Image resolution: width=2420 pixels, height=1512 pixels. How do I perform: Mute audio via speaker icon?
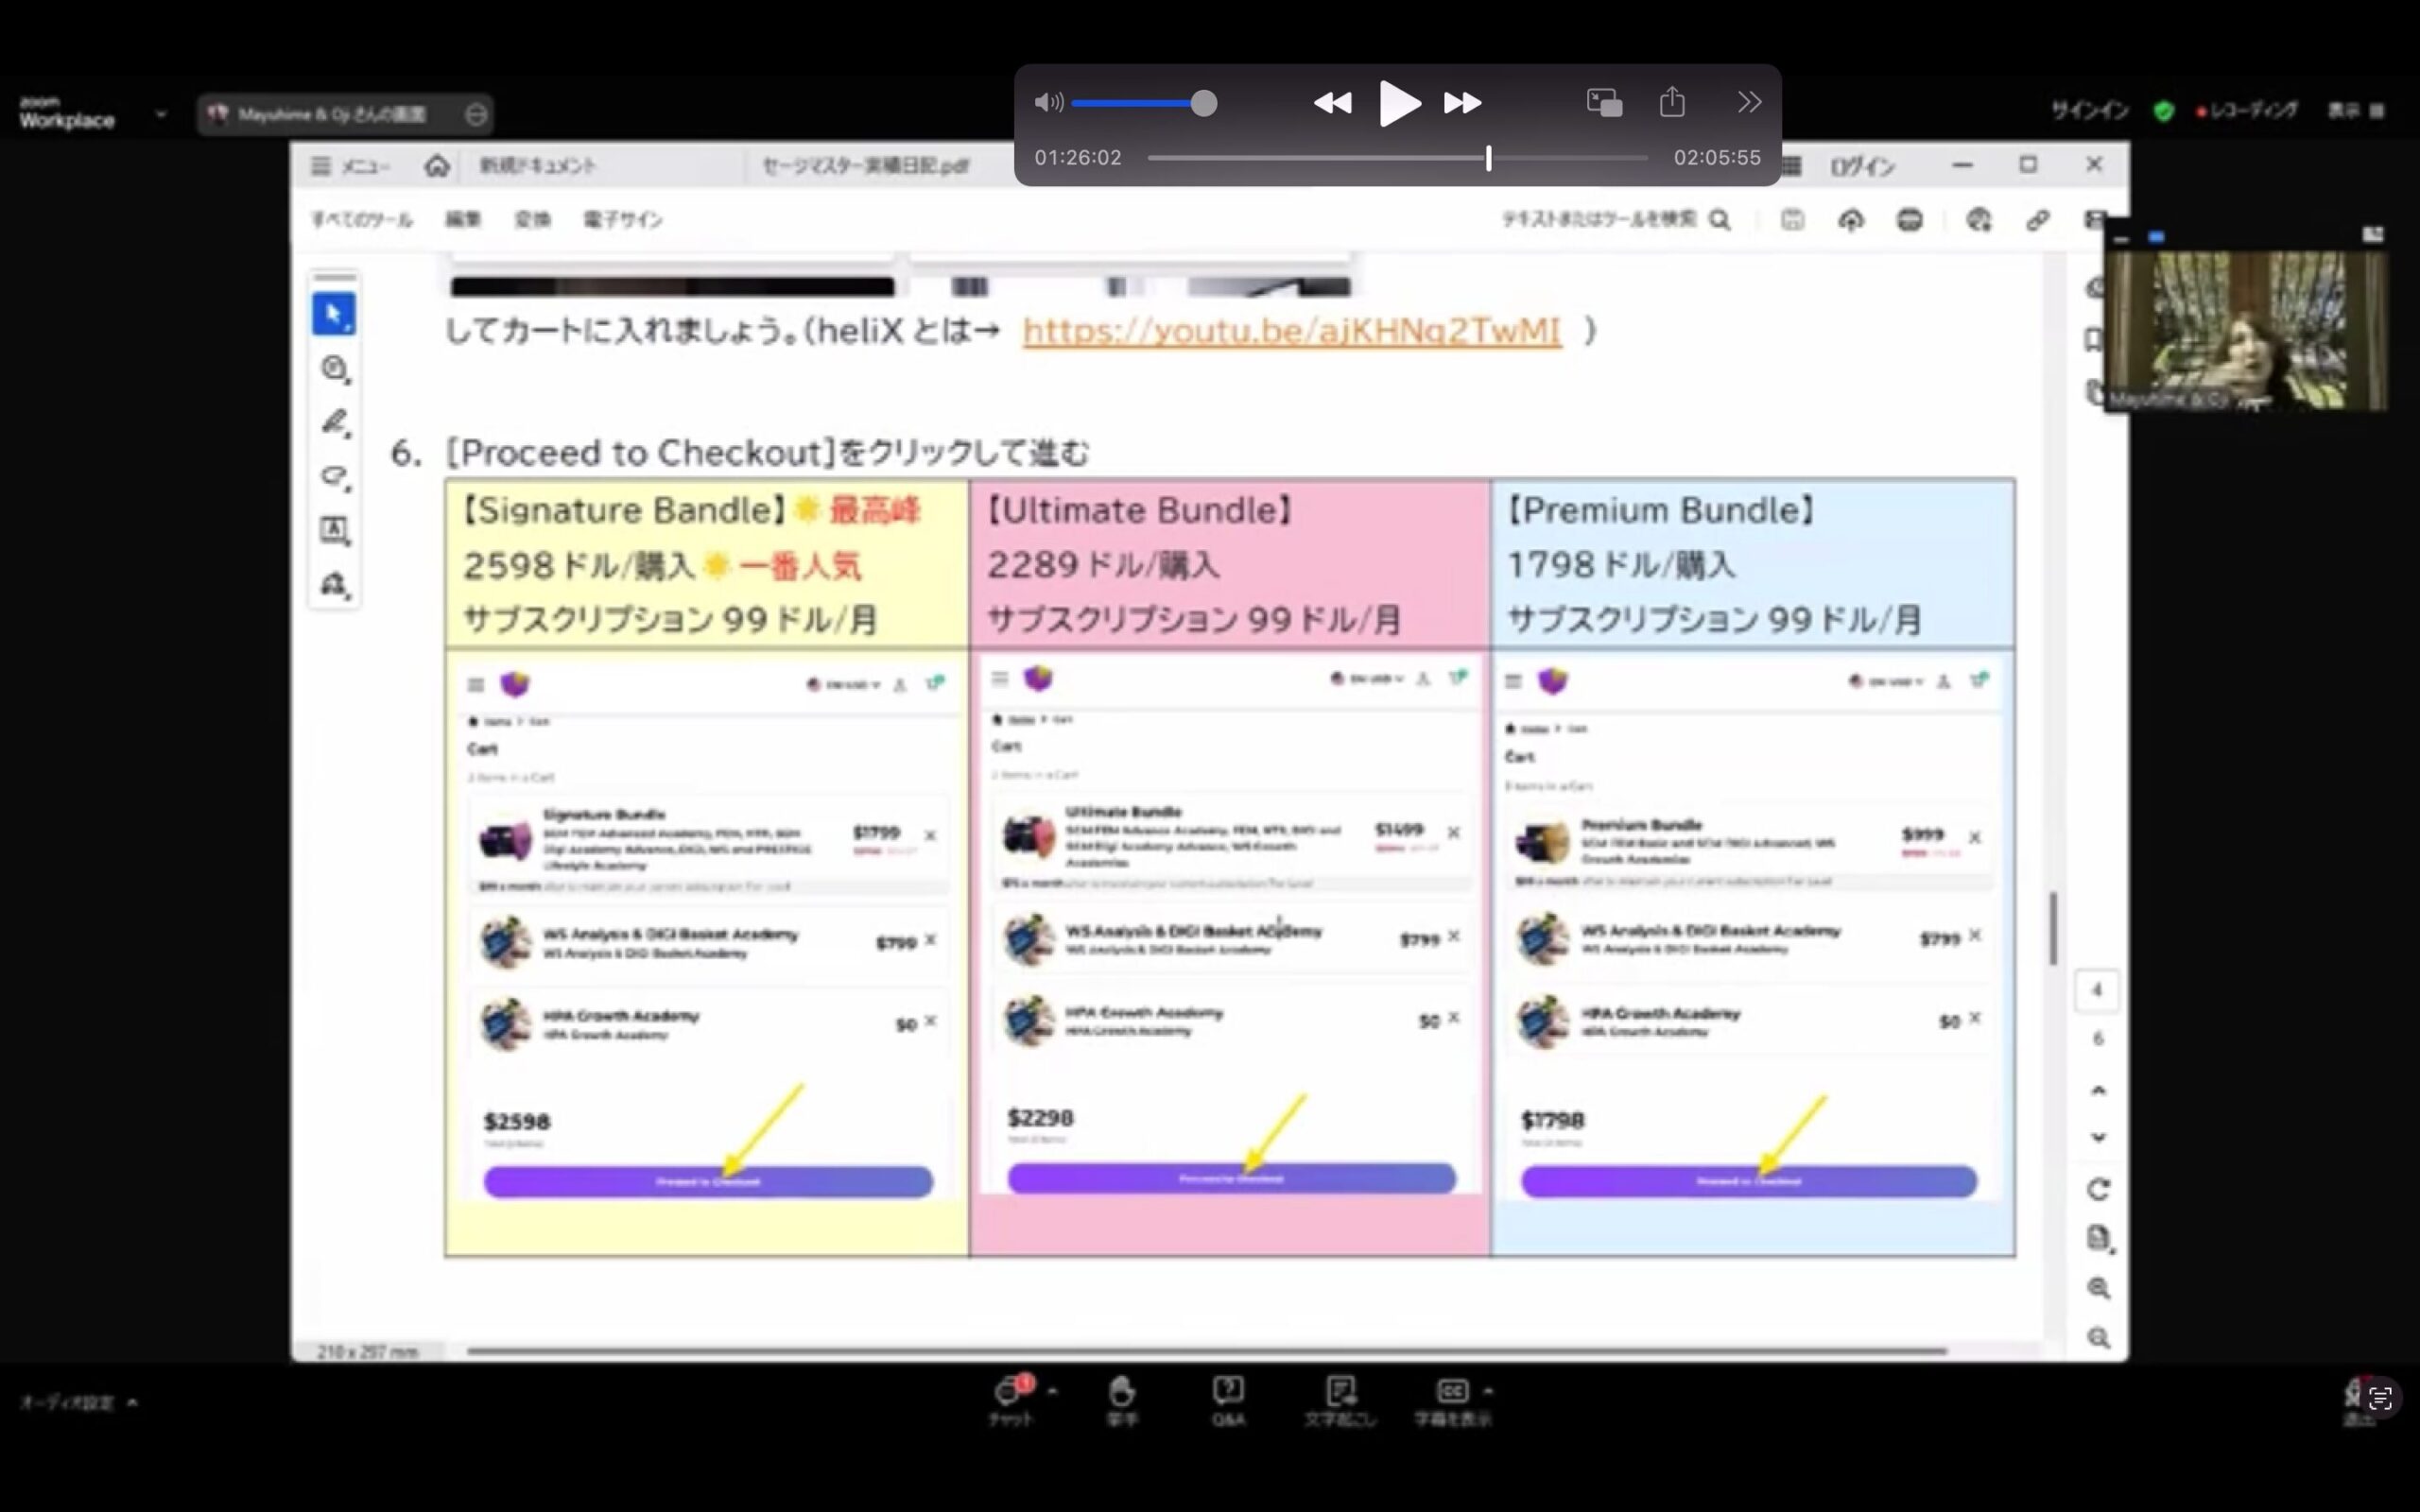point(1048,103)
